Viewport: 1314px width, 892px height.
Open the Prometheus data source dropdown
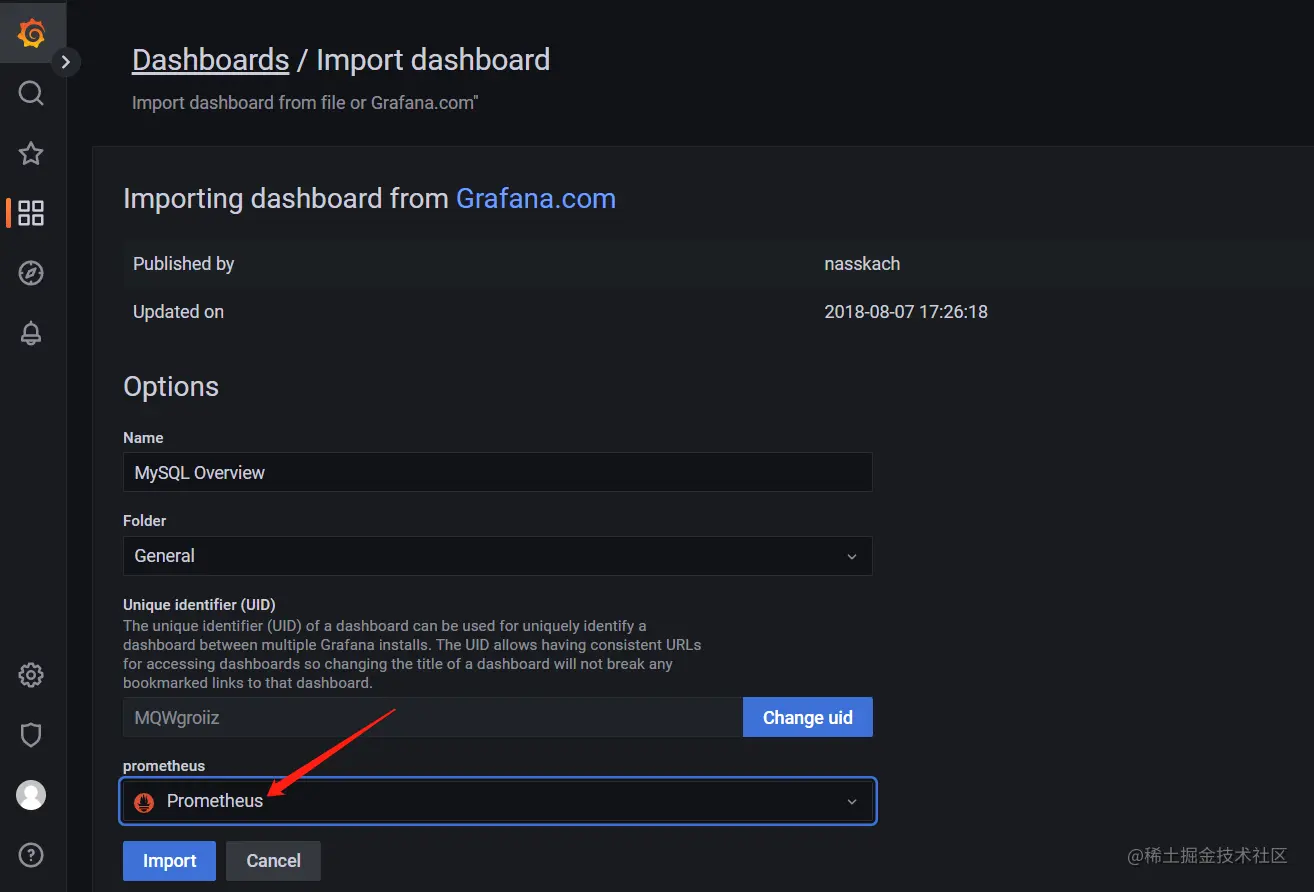[498, 801]
